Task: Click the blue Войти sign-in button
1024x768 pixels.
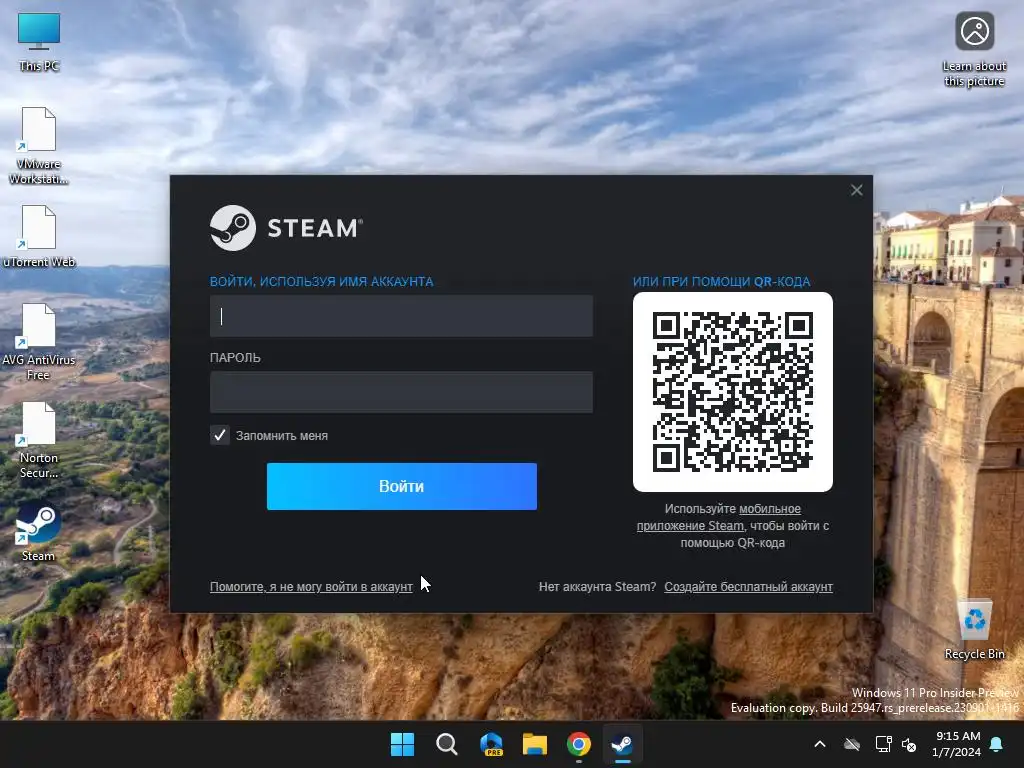Action: [x=402, y=487]
